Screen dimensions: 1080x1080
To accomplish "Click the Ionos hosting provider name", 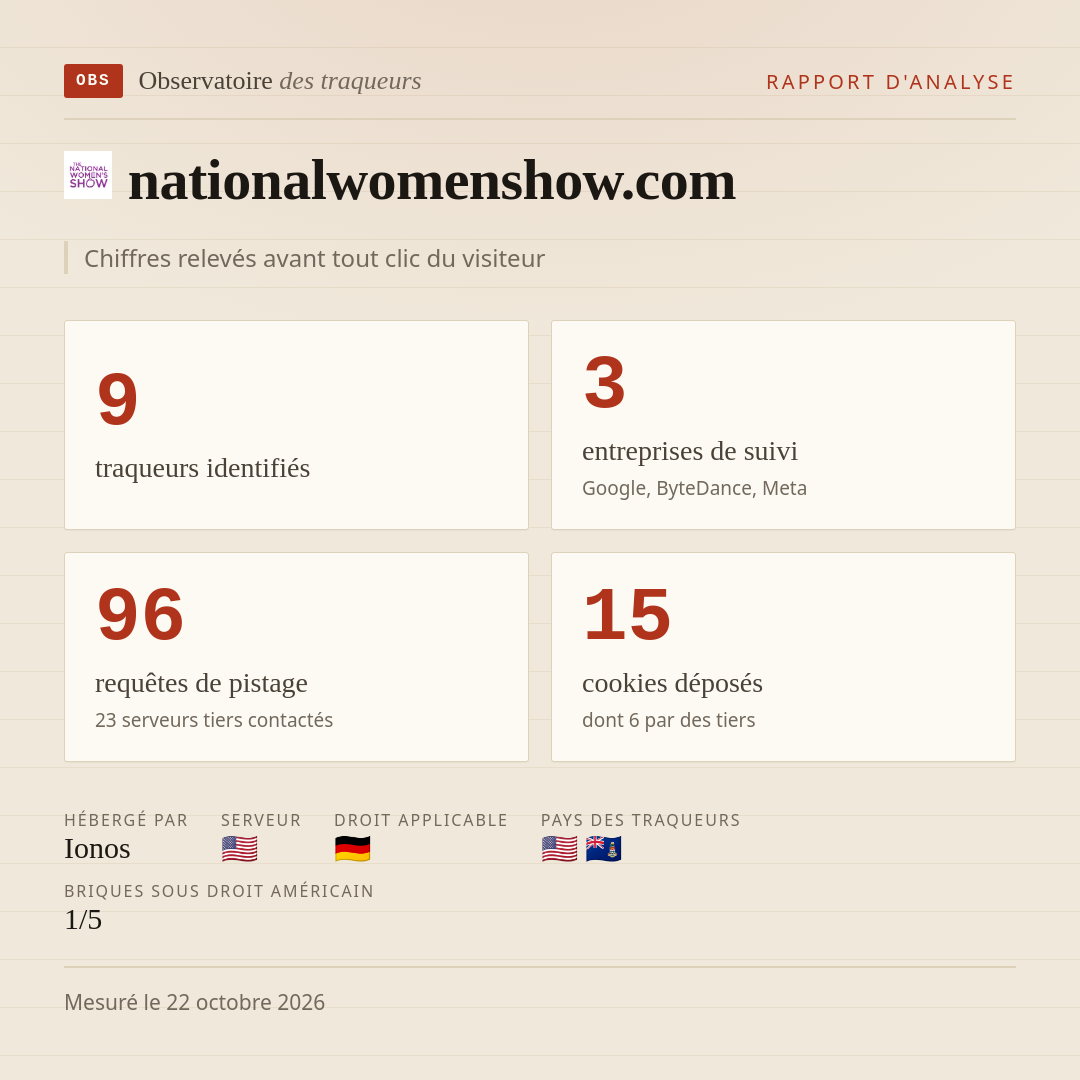I will pos(97,849).
